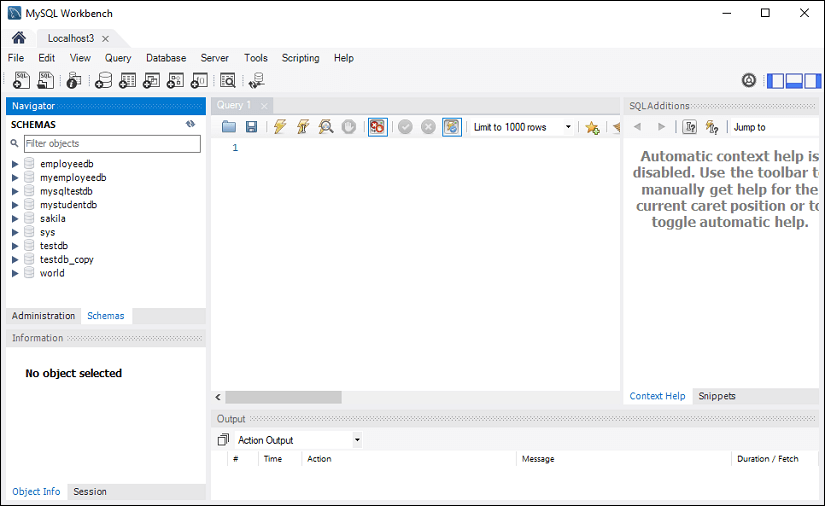Toggle auto-commit mode button
Image resolution: width=825 pixels, height=506 pixels.
452,127
